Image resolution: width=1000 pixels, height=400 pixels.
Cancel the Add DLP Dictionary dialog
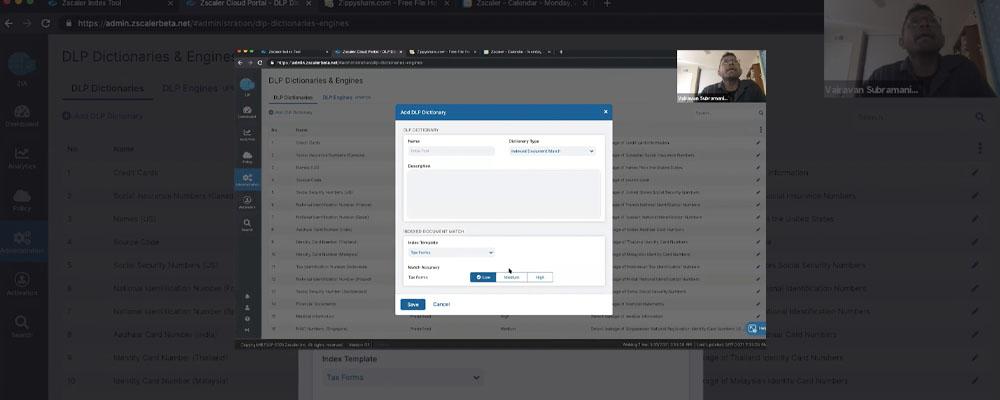pos(441,304)
